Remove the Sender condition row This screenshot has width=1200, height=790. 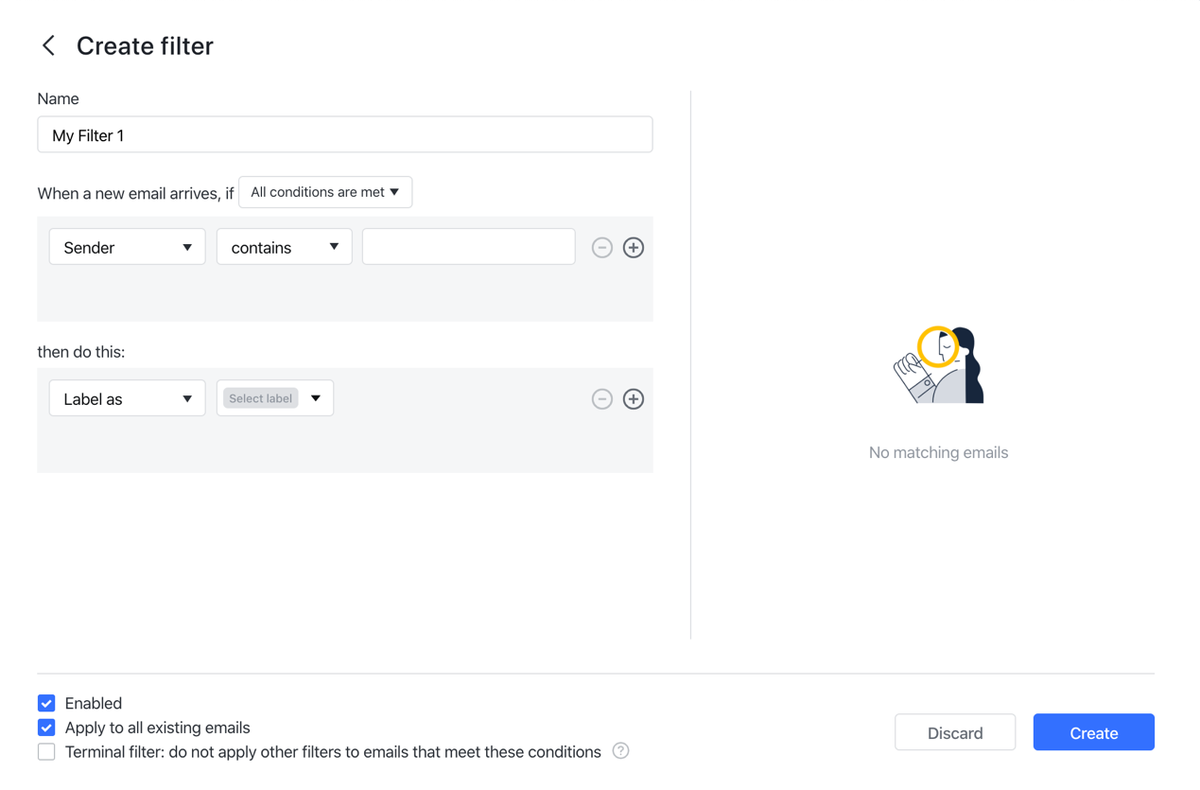point(602,248)
